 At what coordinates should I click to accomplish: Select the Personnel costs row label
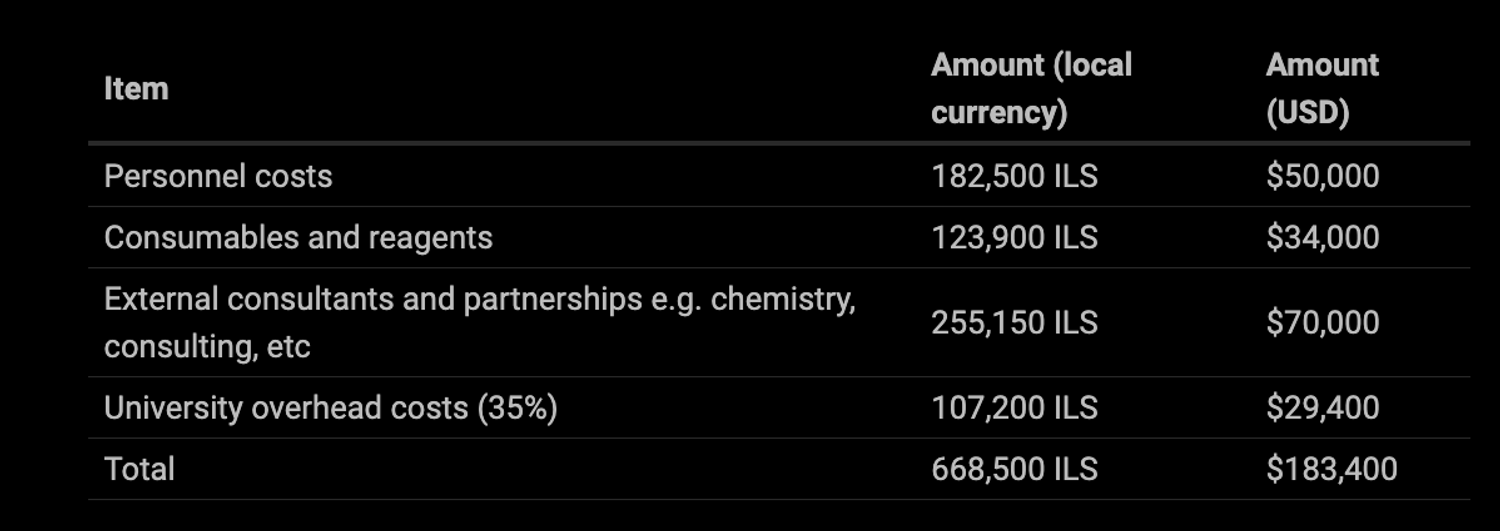218,176
